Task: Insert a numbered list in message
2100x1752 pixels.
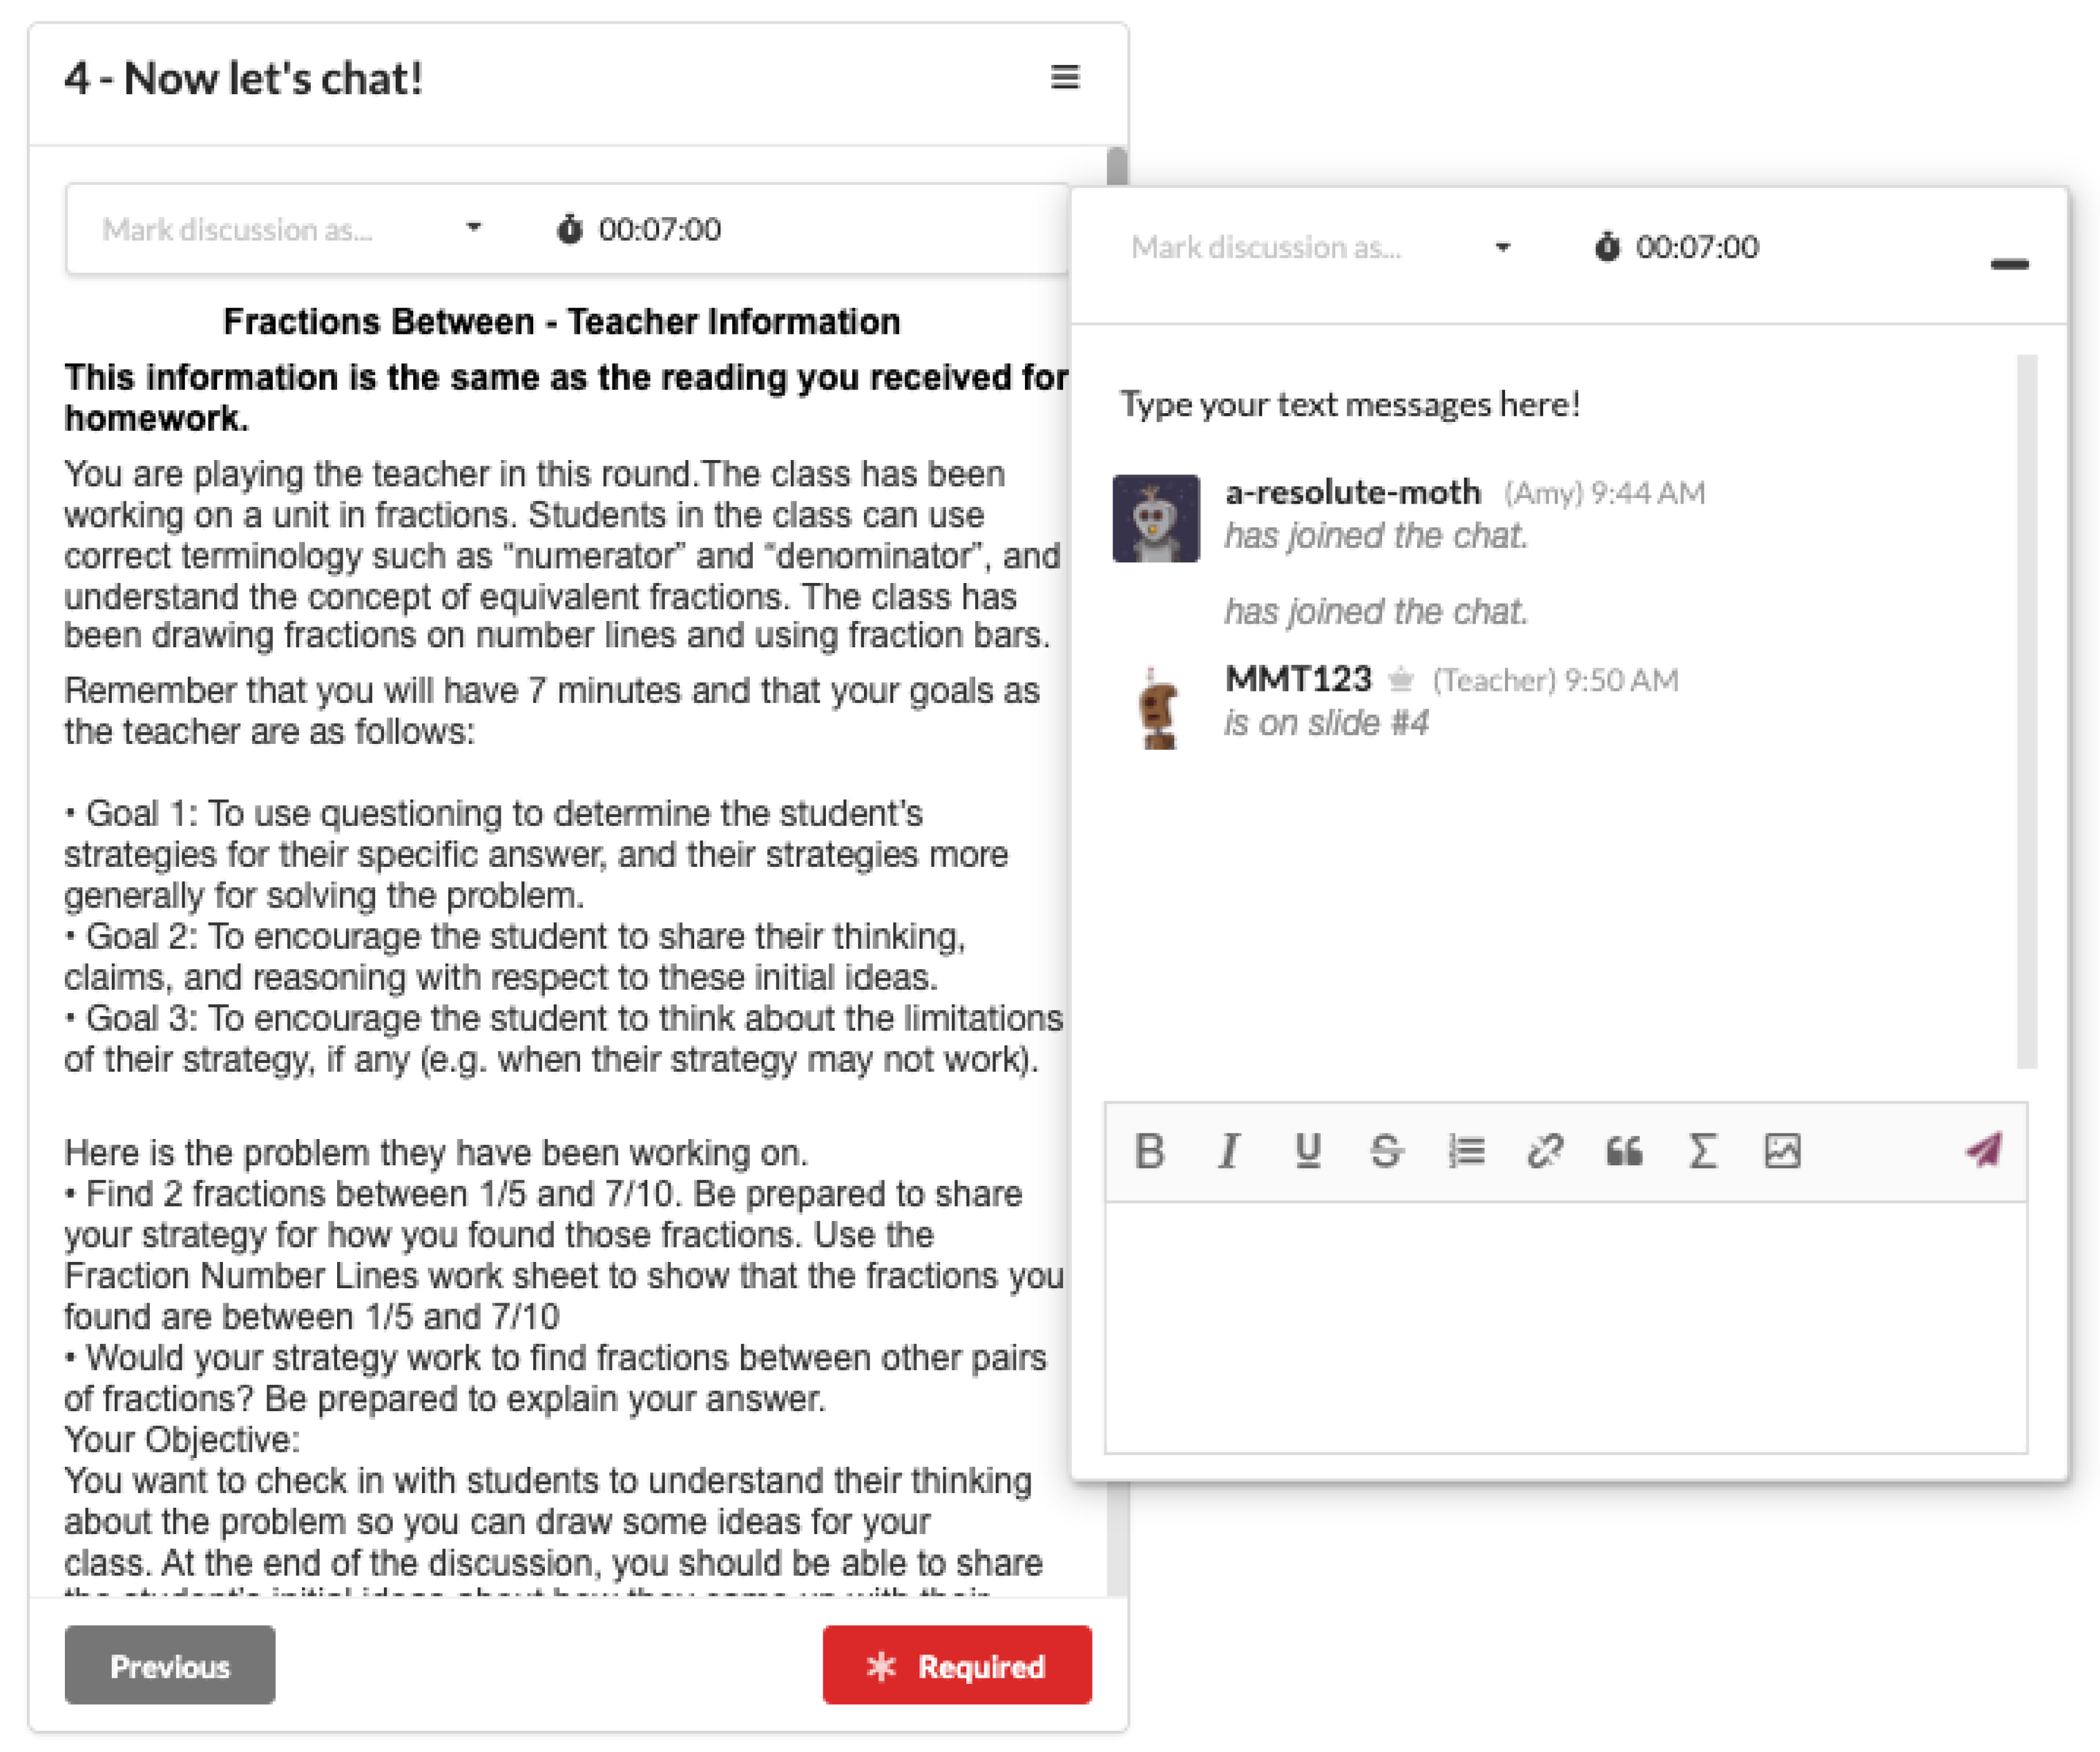Action: pos(1466,1151)
